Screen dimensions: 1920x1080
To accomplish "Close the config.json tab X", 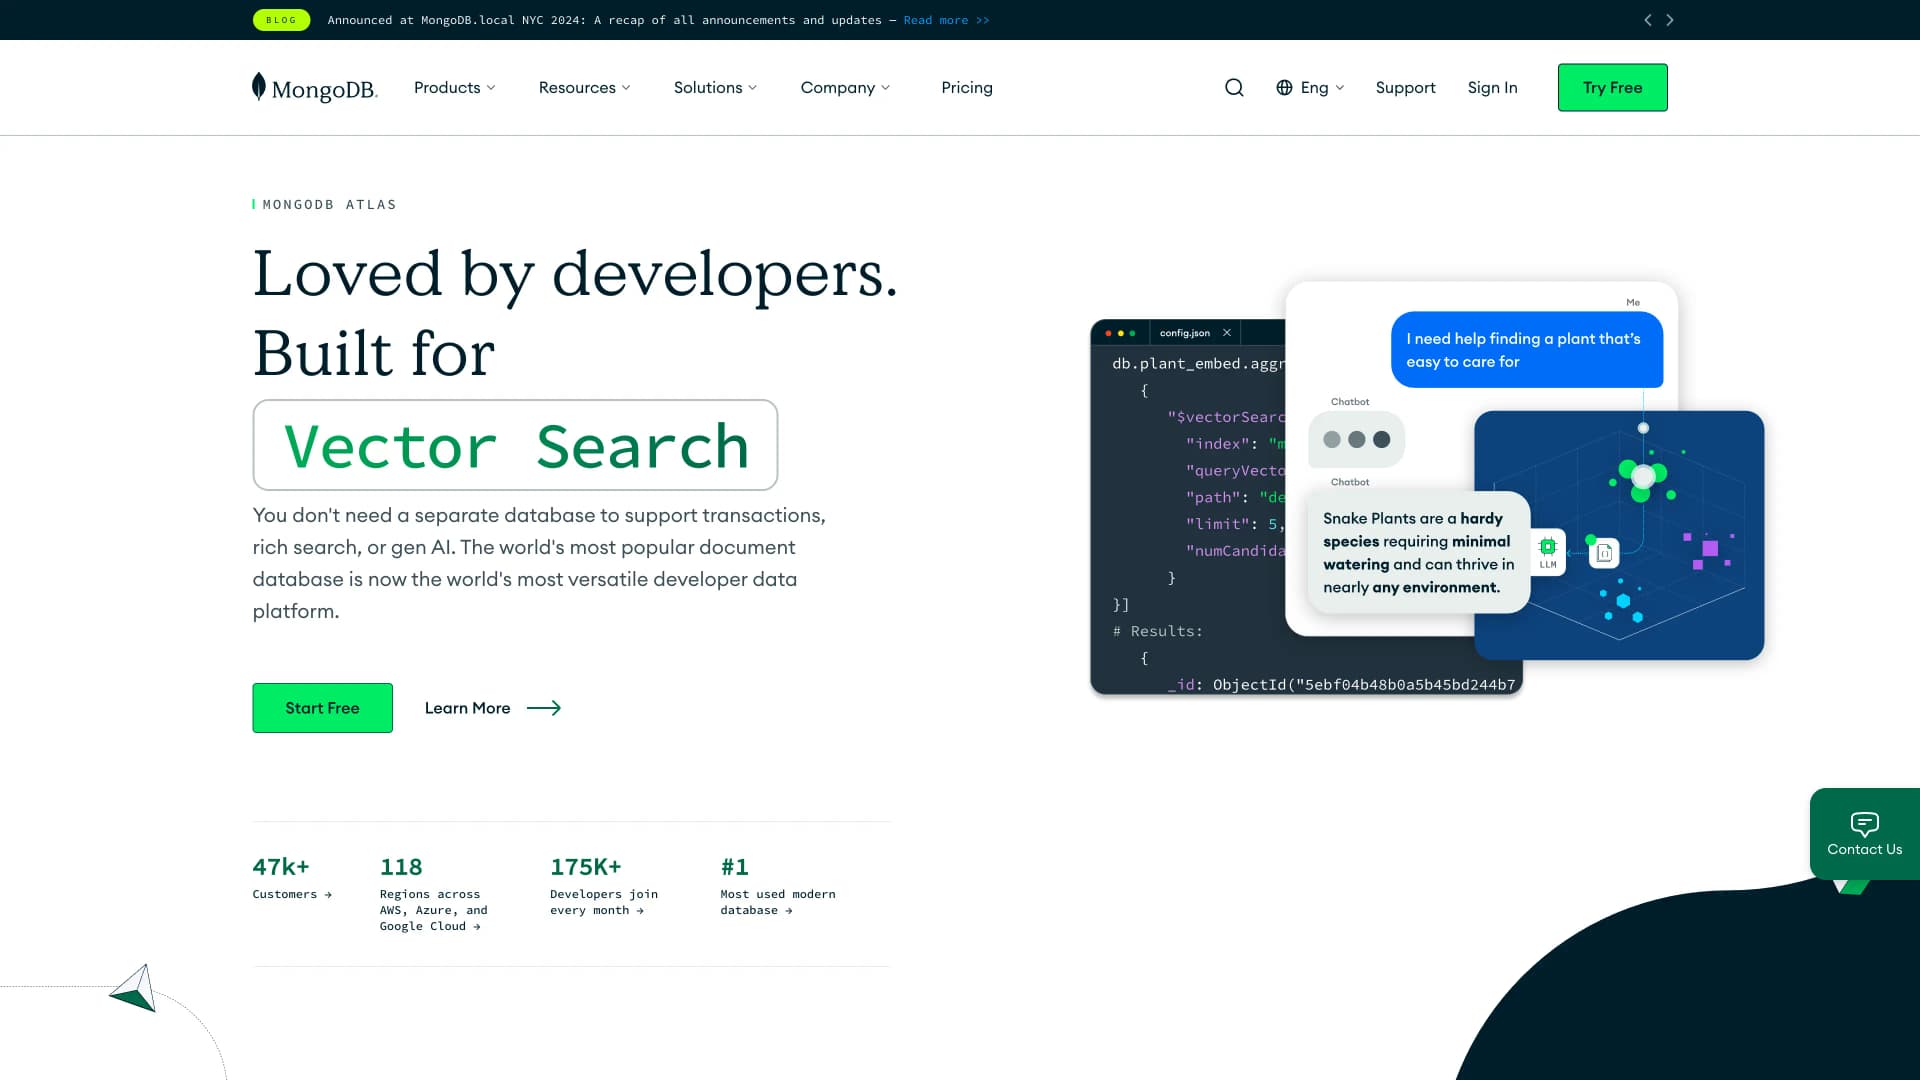I will [x=1227, y=333].
